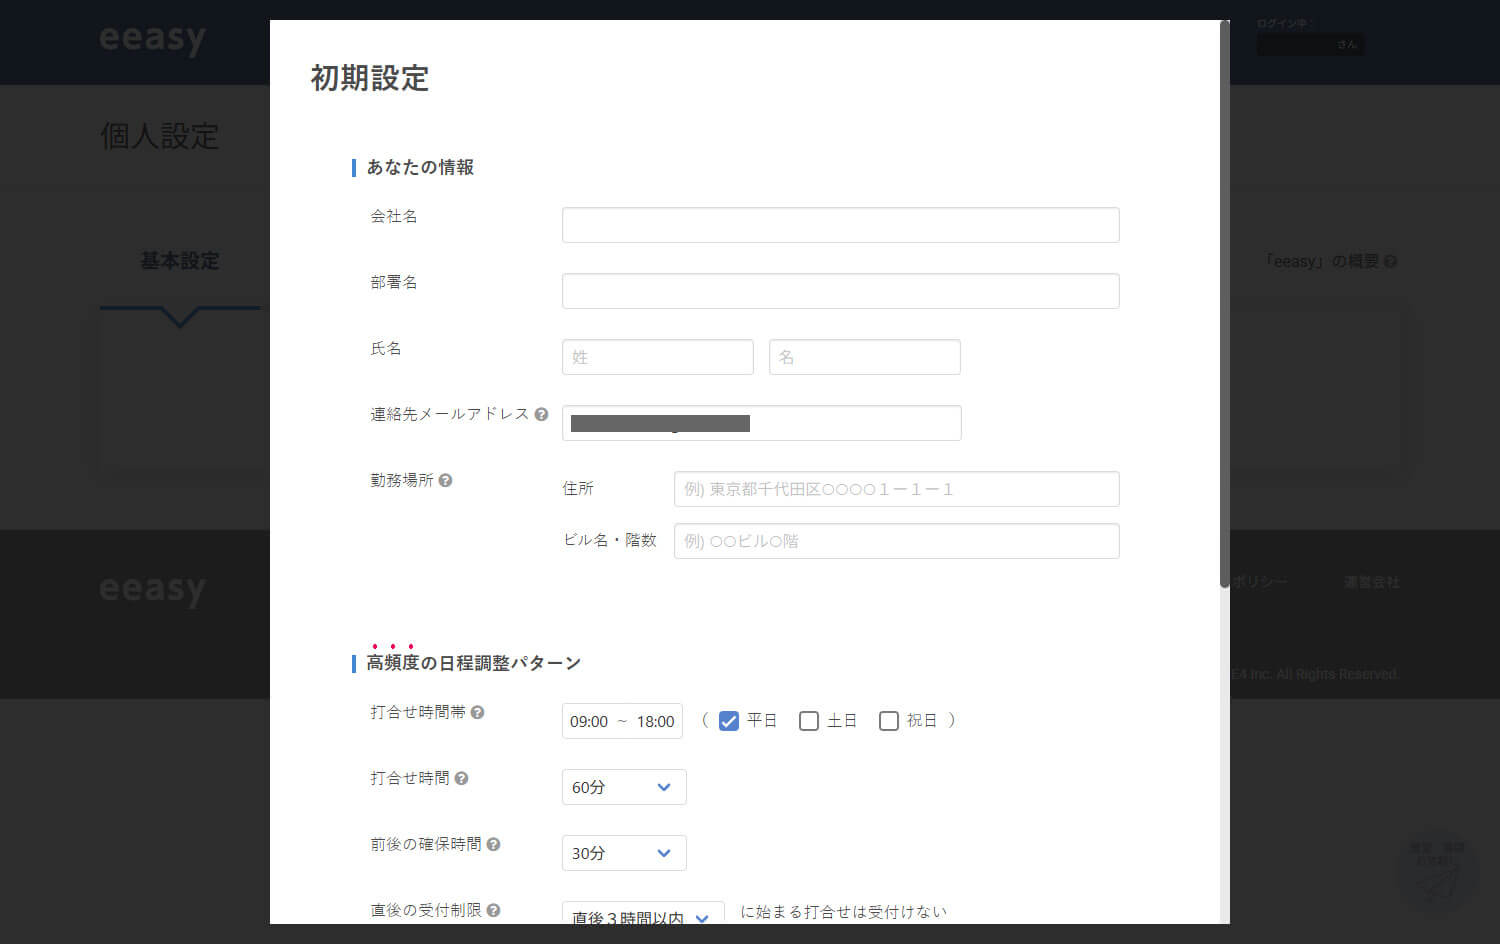Click the 姓 surname field
Viewport: 1500px width, 944px height.
(x=658, y=357)
